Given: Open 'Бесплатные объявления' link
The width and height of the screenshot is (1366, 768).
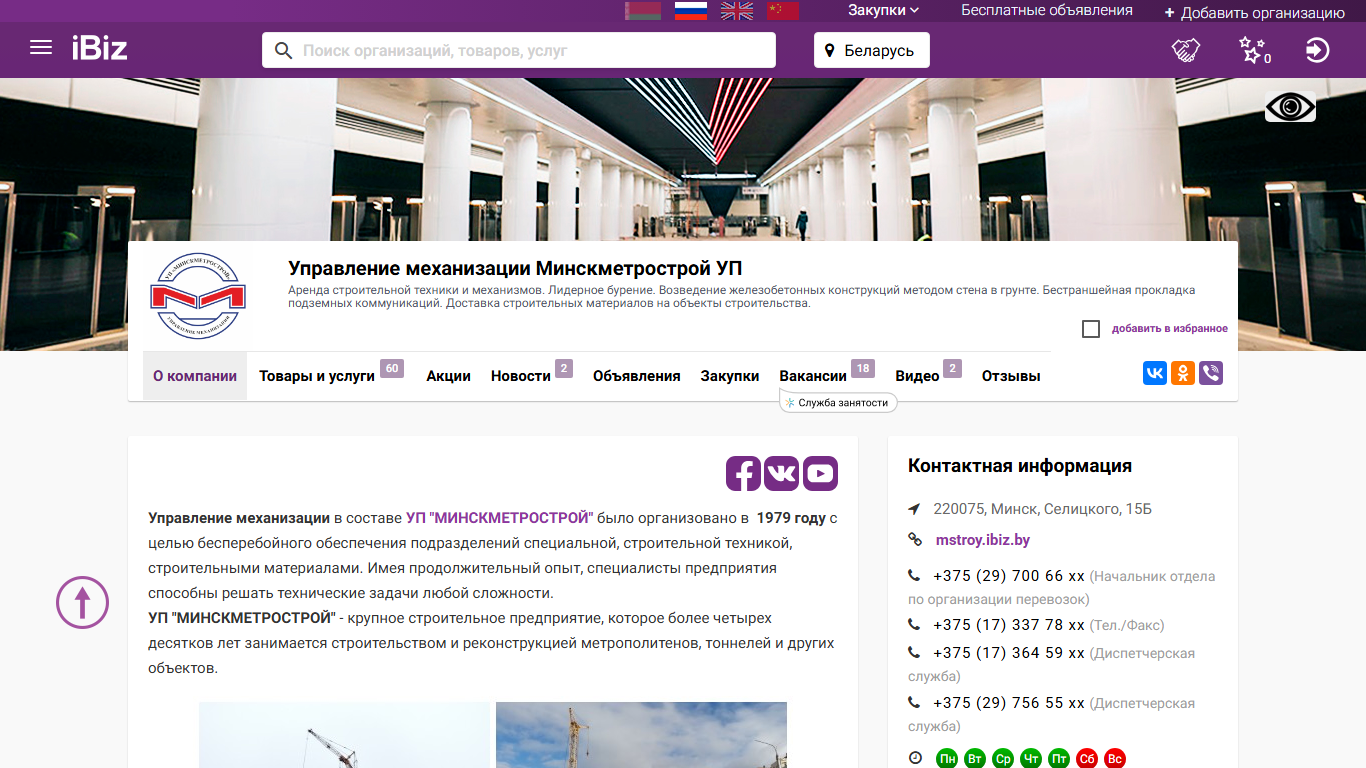Looking at the screenshot, I should click(x=1047, y=10).
